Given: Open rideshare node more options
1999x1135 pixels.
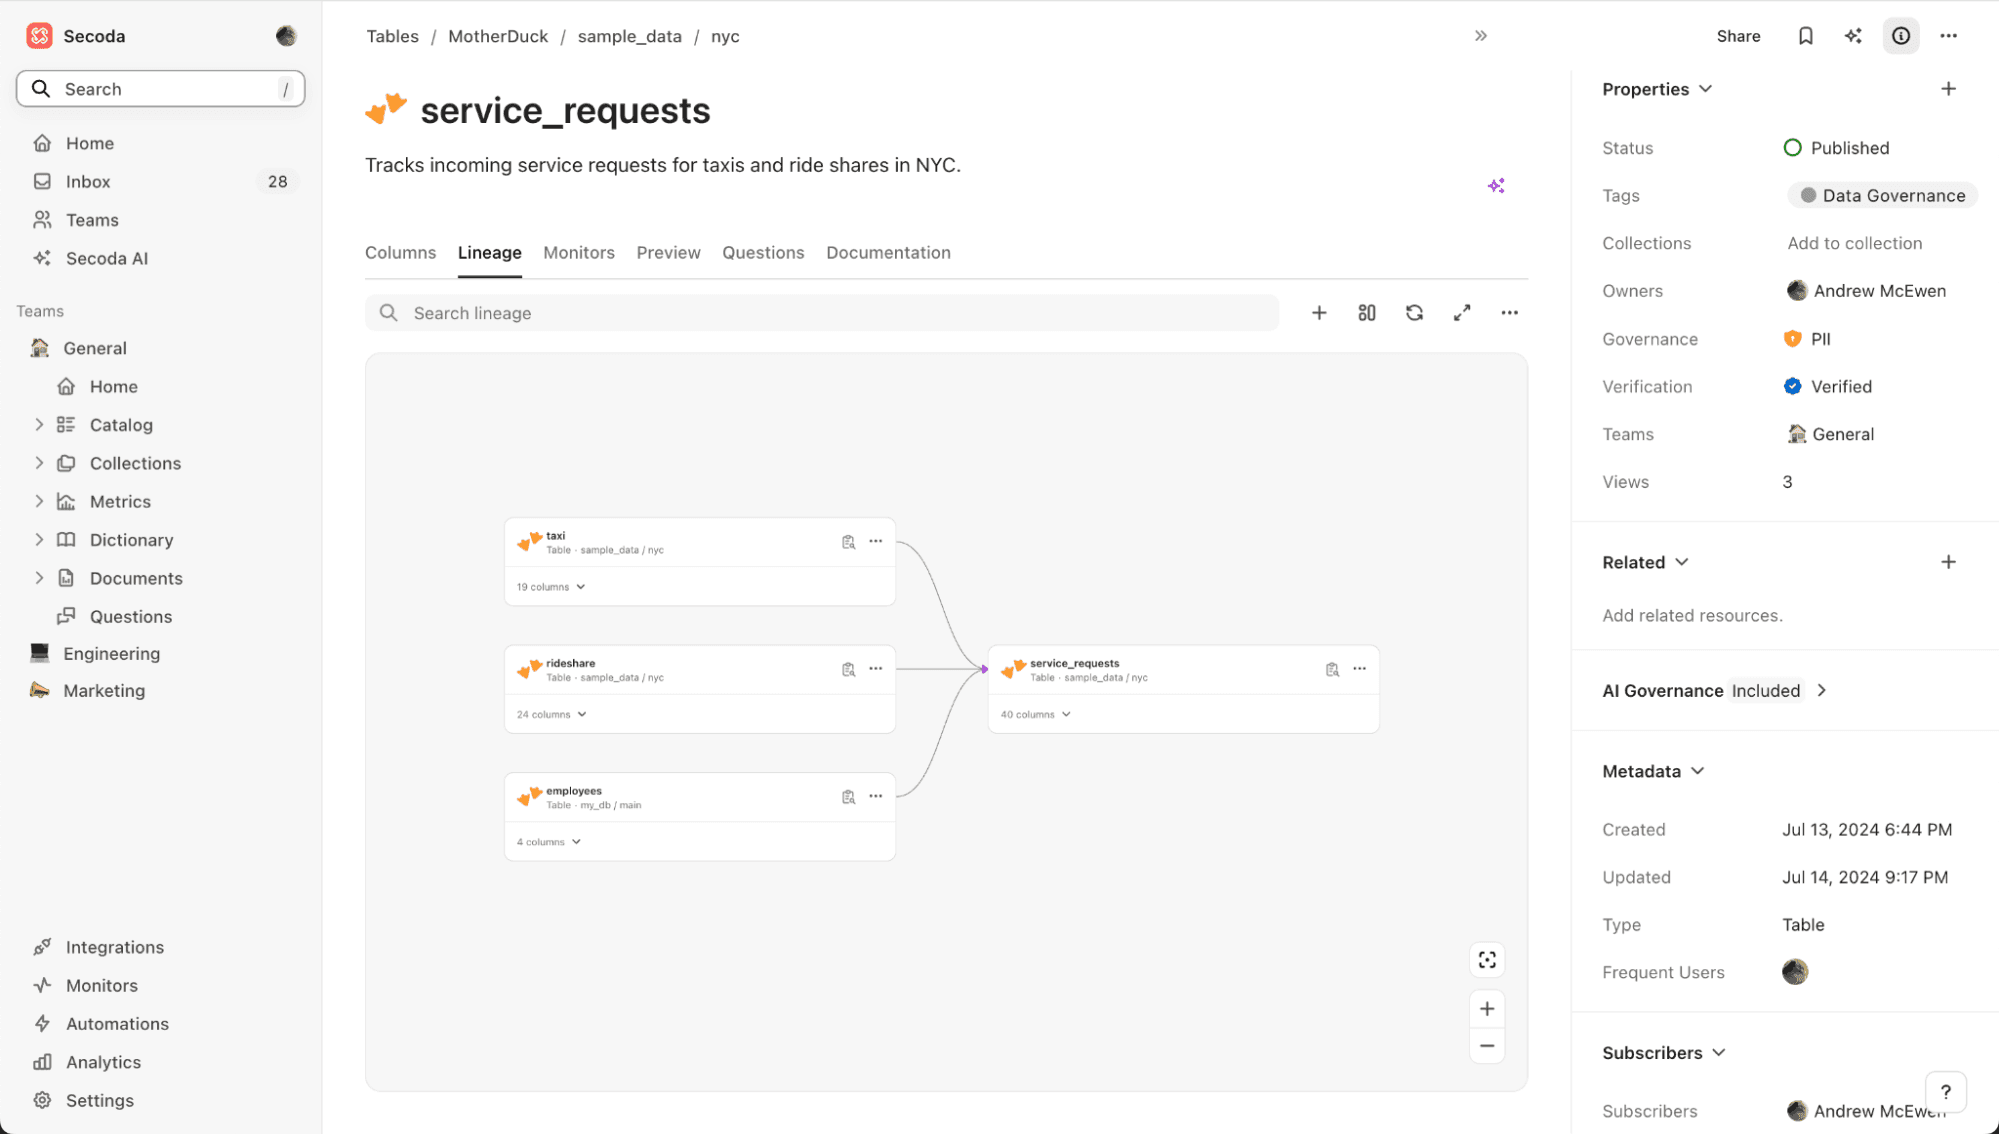Looking at the screenshot, I should [x=876, y=669].
